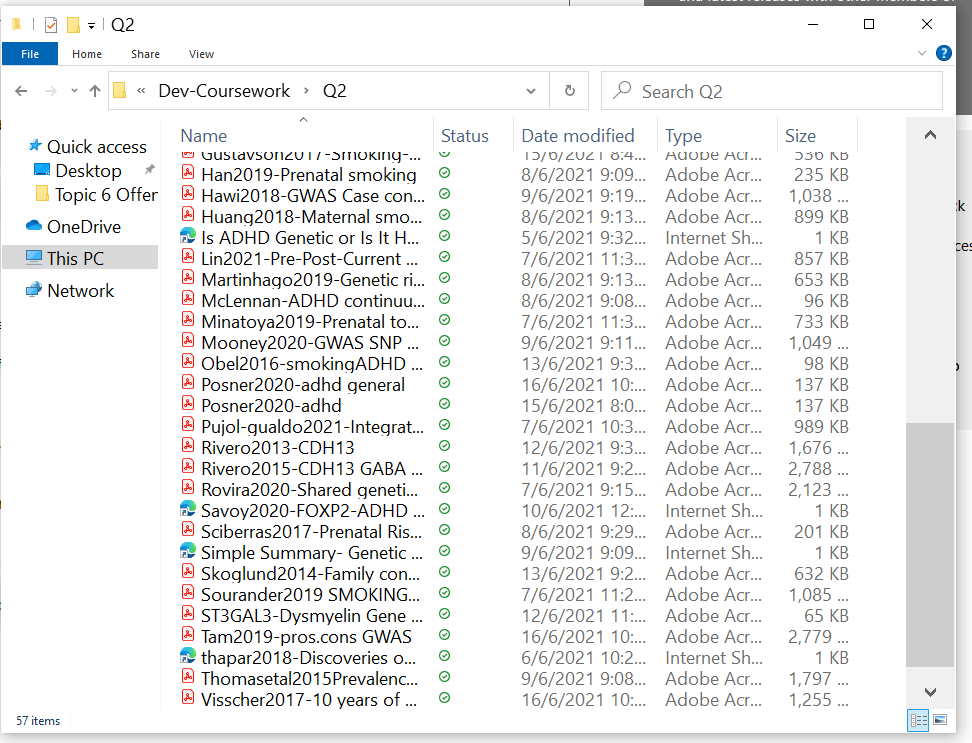
Task: Open Dev-Coursework via the breadcrumb link
Action: [223, 90]
